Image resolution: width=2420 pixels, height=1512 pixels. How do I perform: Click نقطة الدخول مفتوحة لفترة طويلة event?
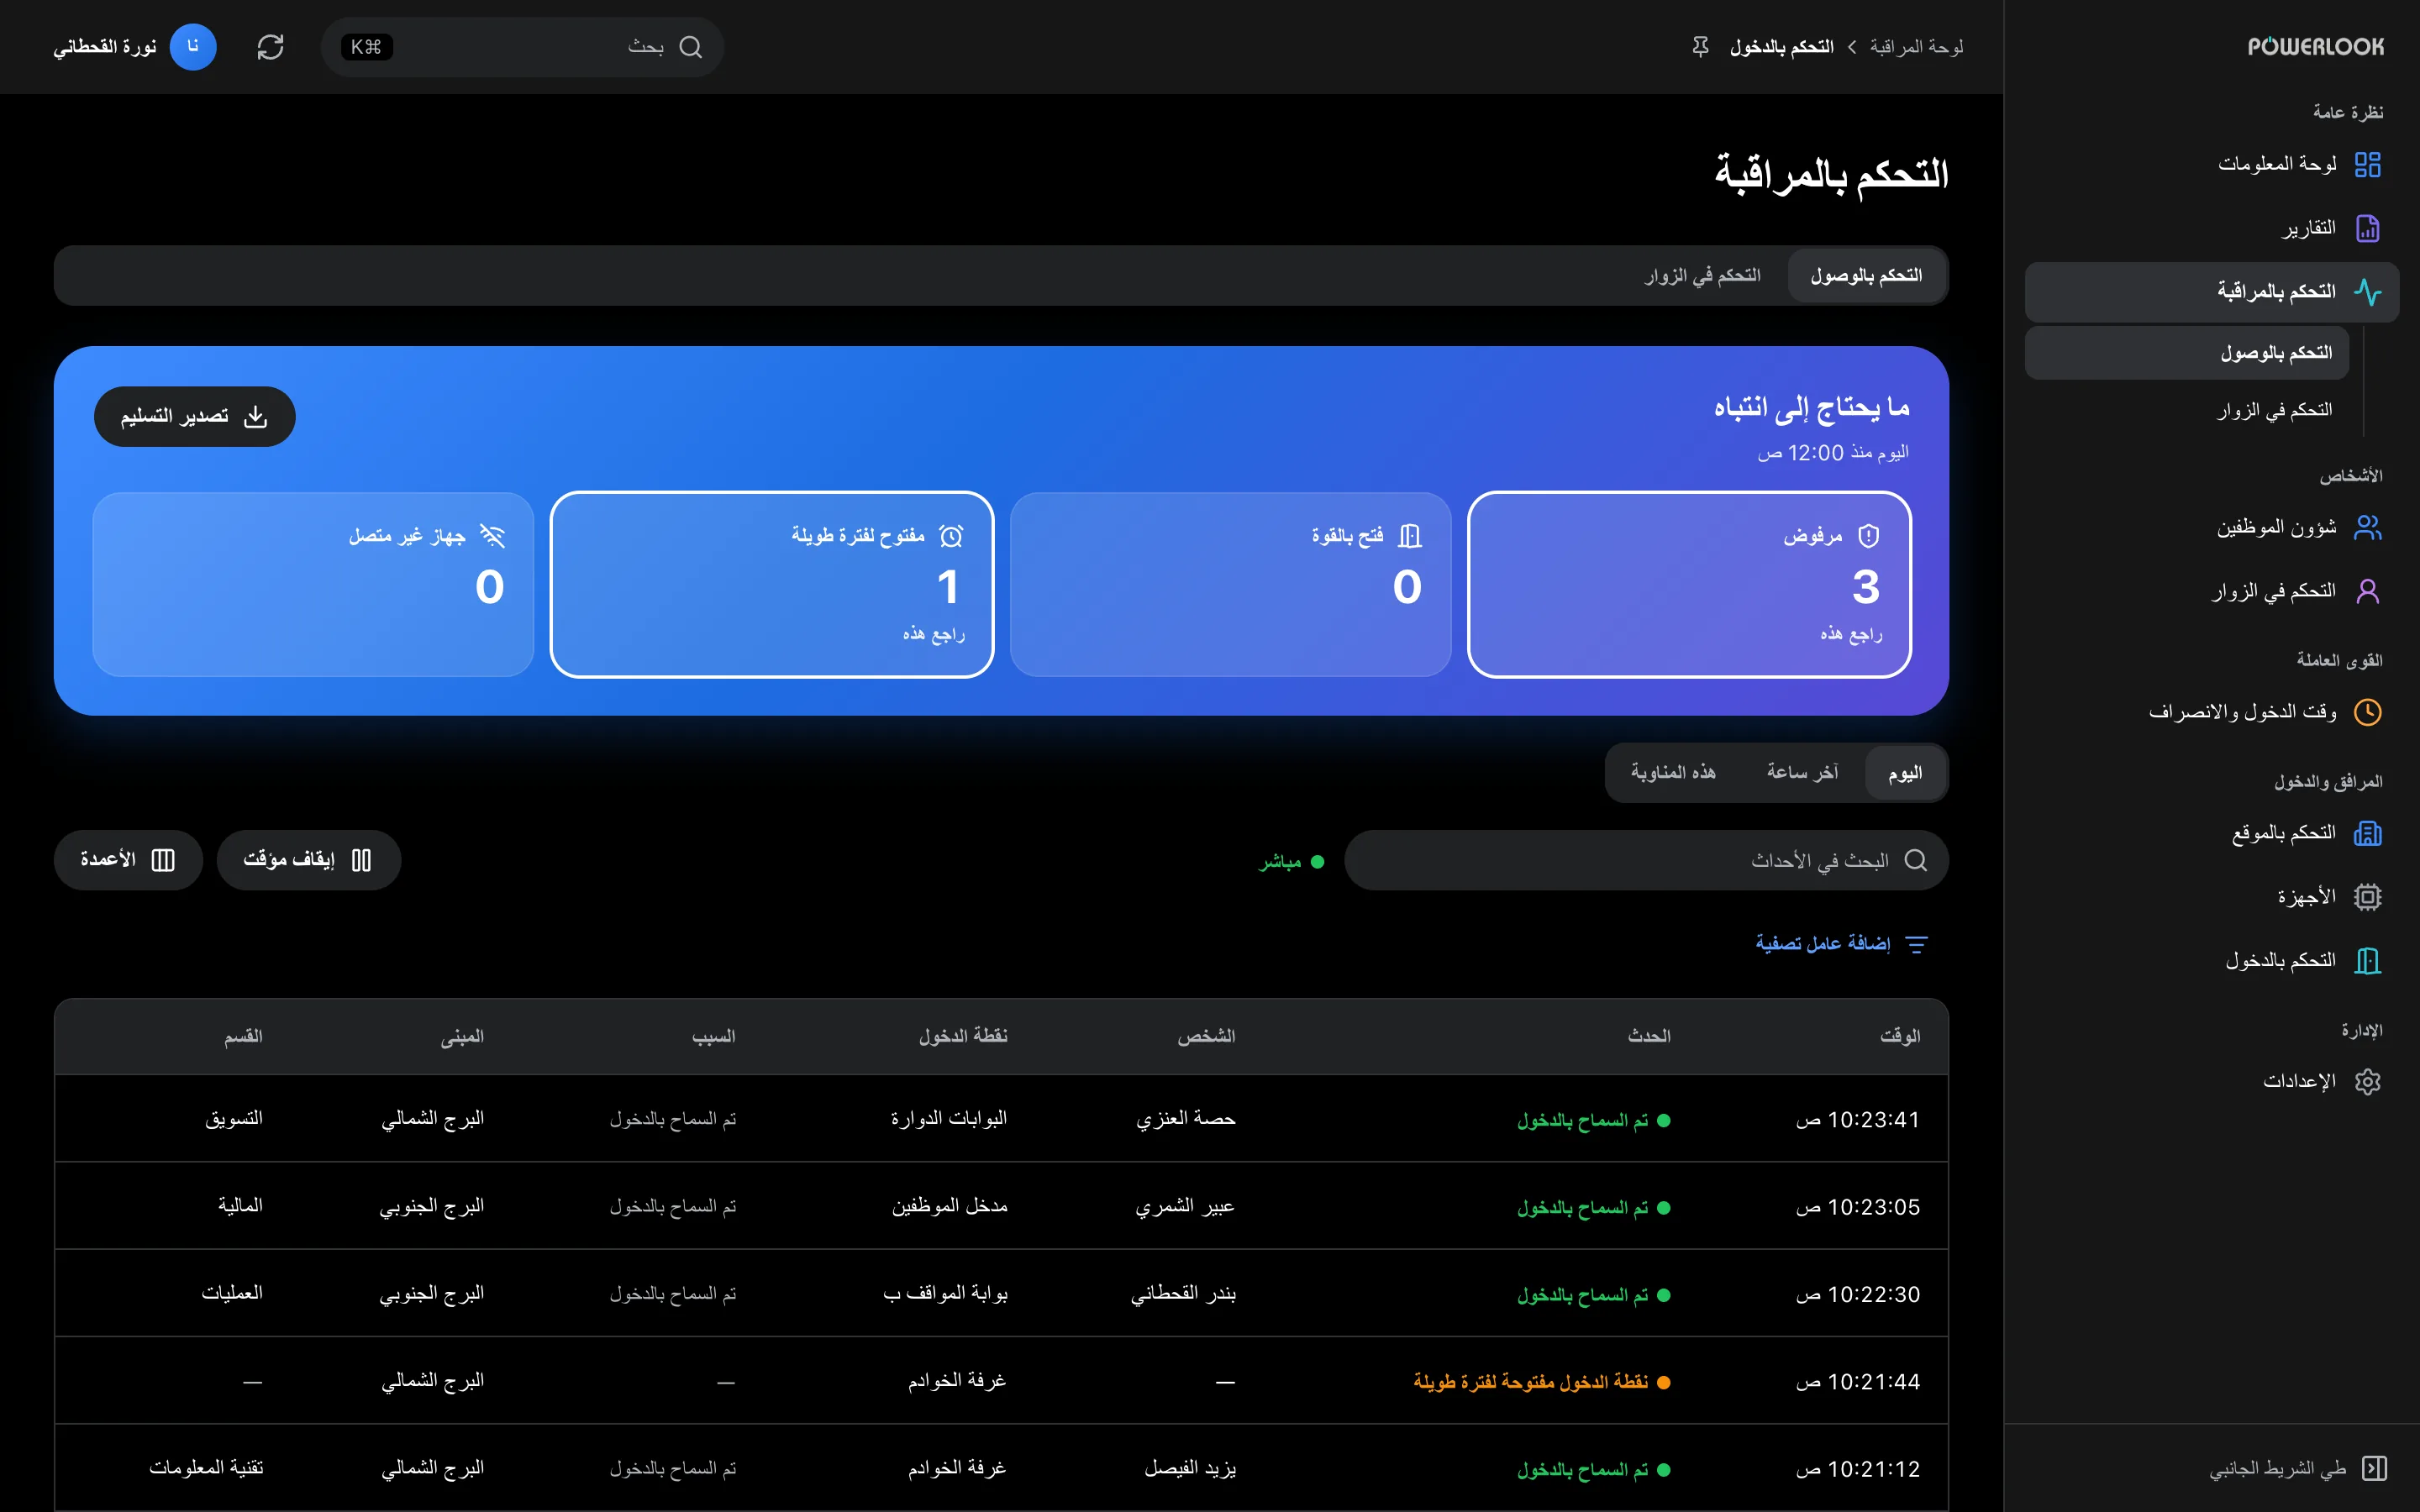1541,1382
